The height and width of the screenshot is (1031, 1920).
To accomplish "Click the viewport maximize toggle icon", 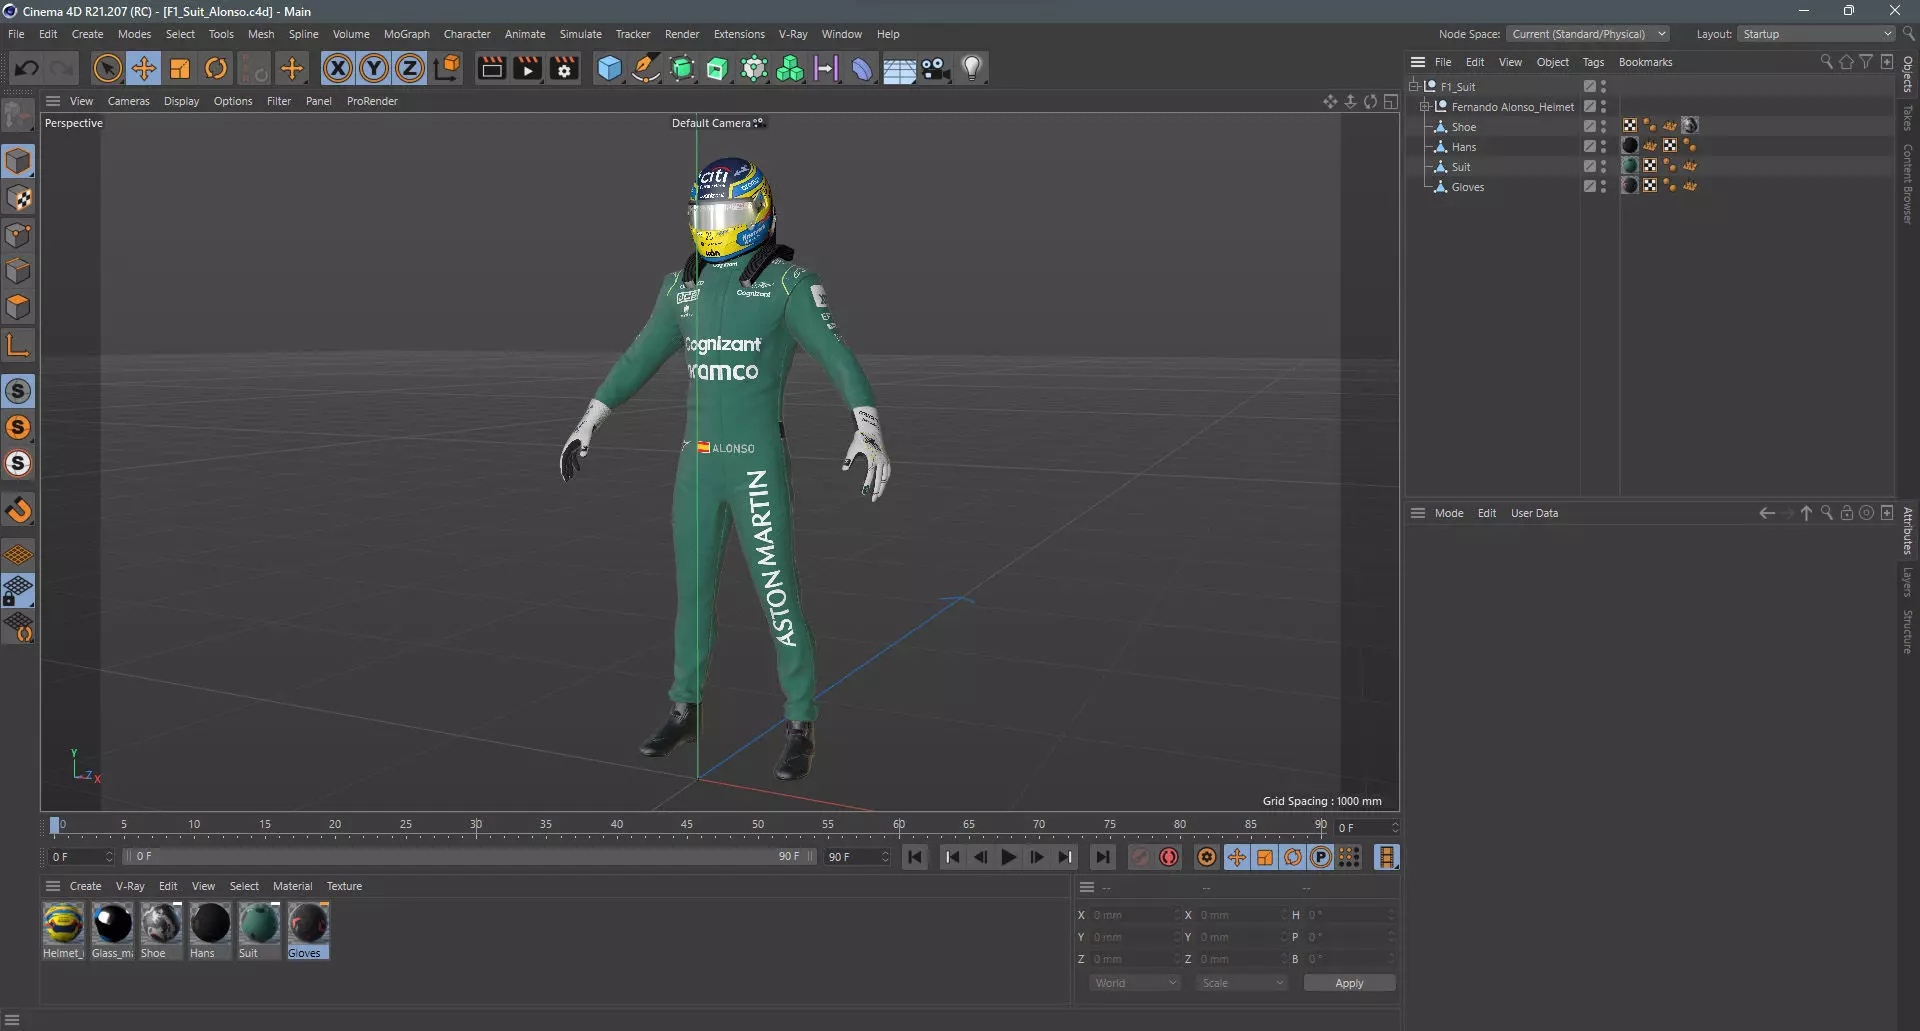I will (x=1390, y=101).
